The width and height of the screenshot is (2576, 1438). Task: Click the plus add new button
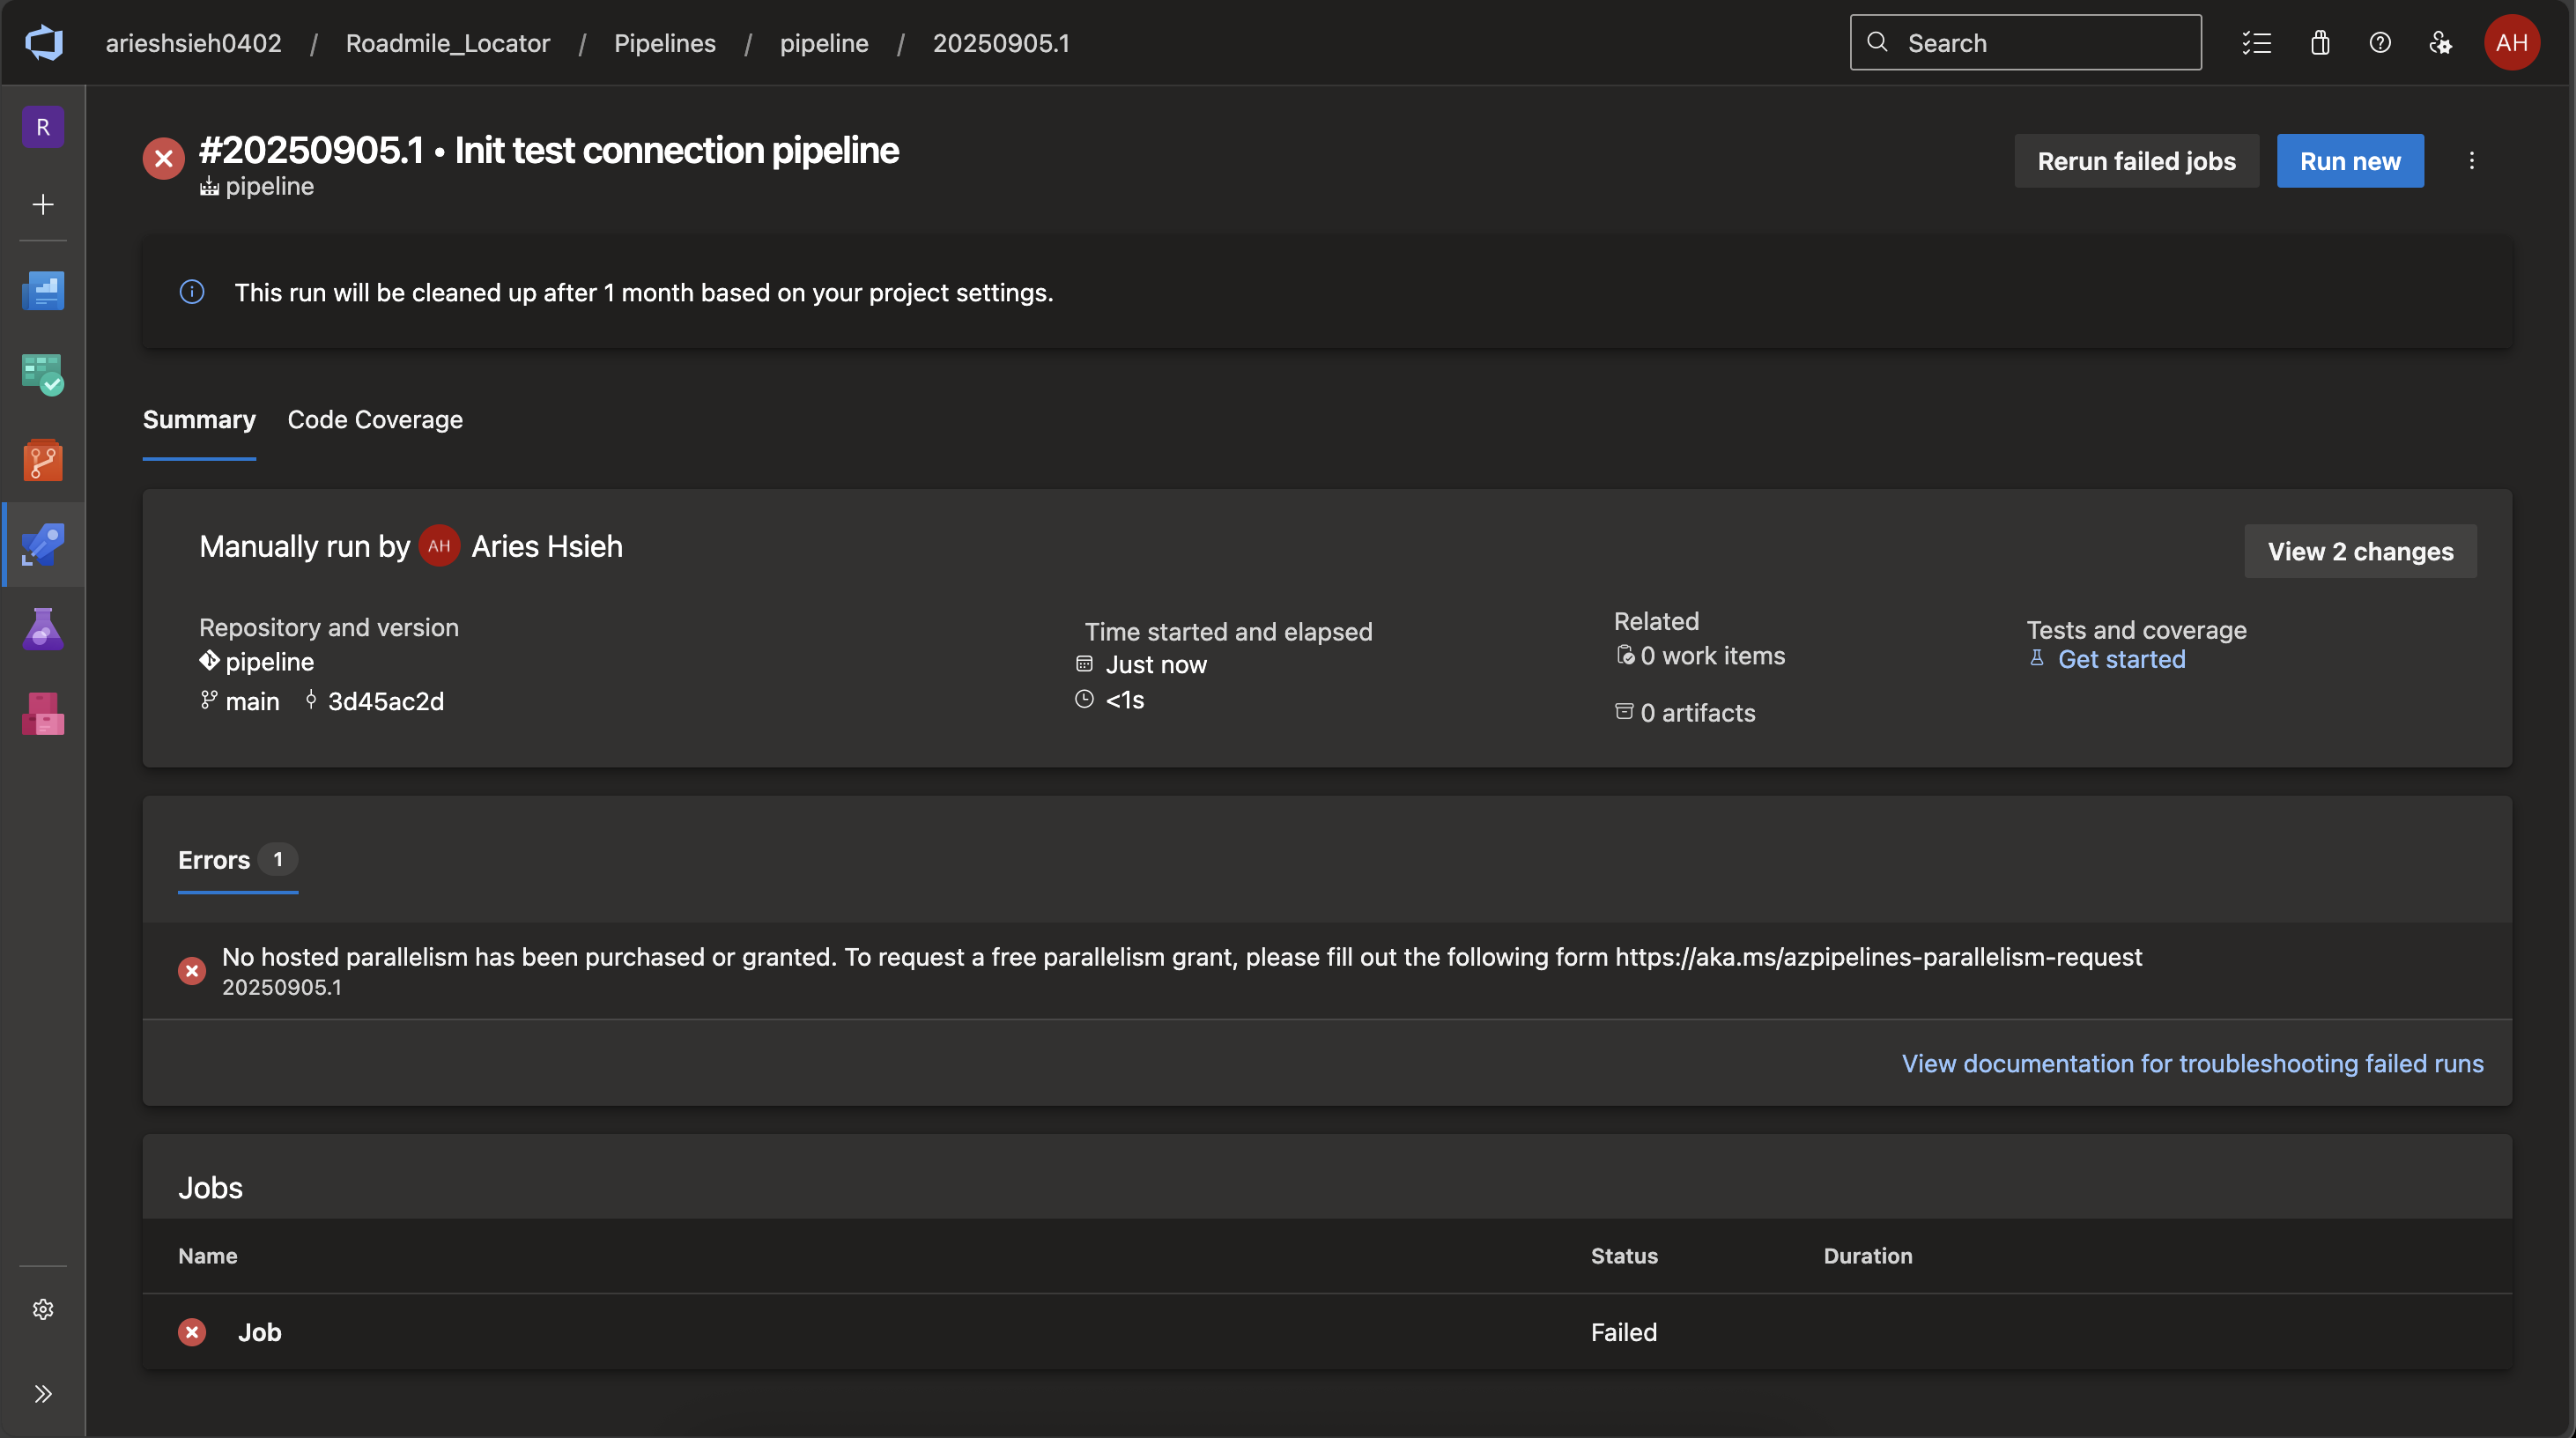pos(43,205)
